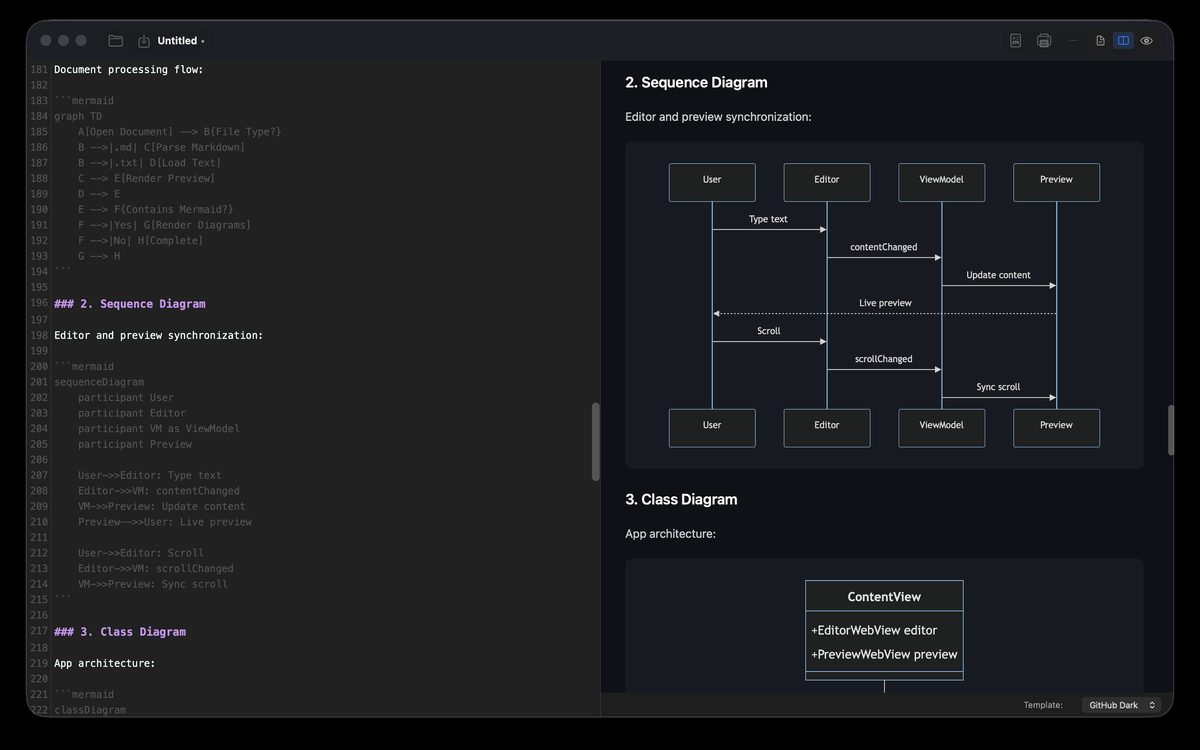Click the top Preview participant box
This screenshot has height=750, width=1200.
click(x=1056, y=182)
